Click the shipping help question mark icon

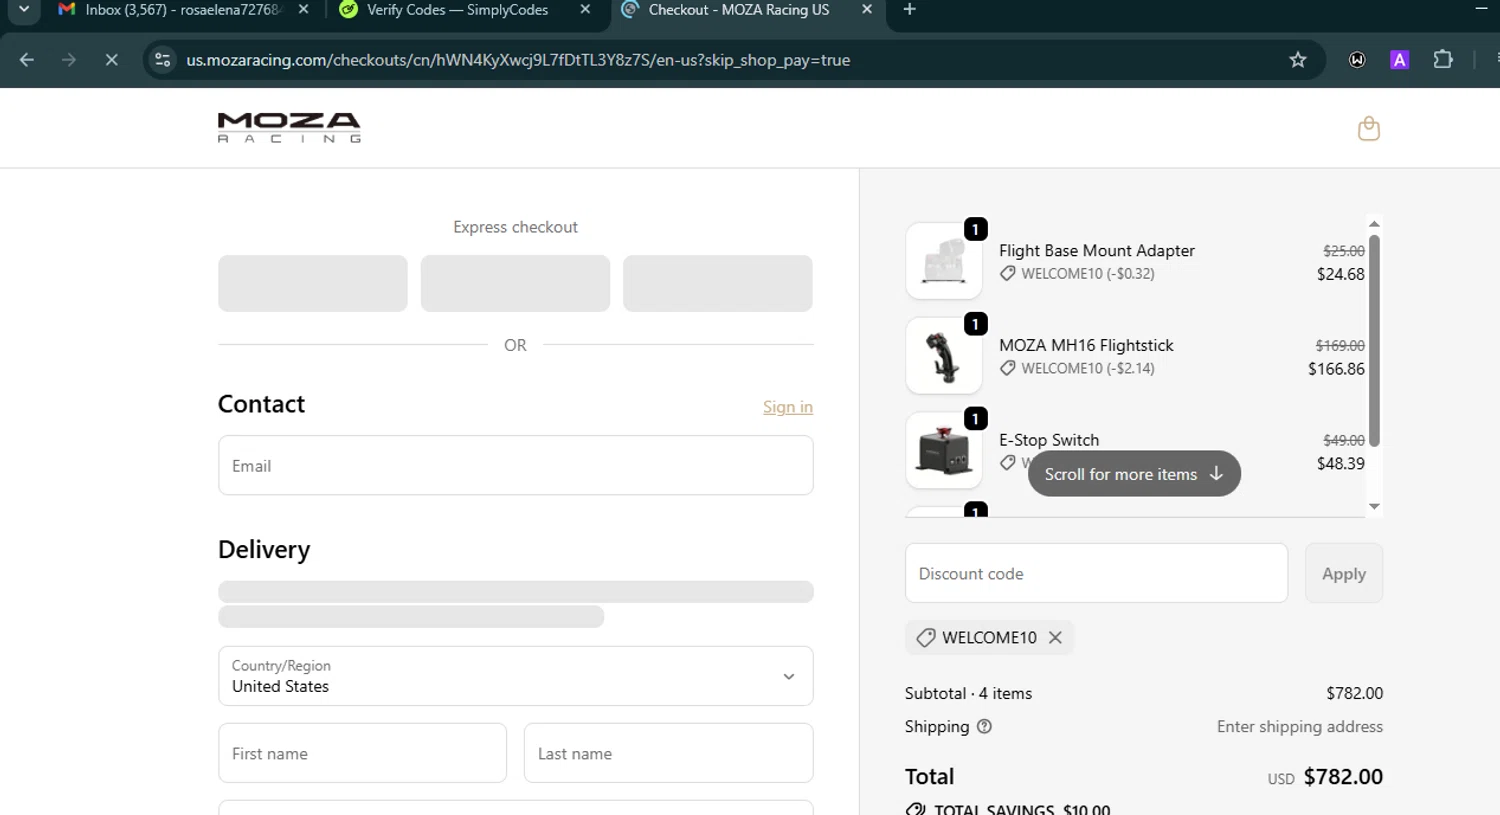984,727
